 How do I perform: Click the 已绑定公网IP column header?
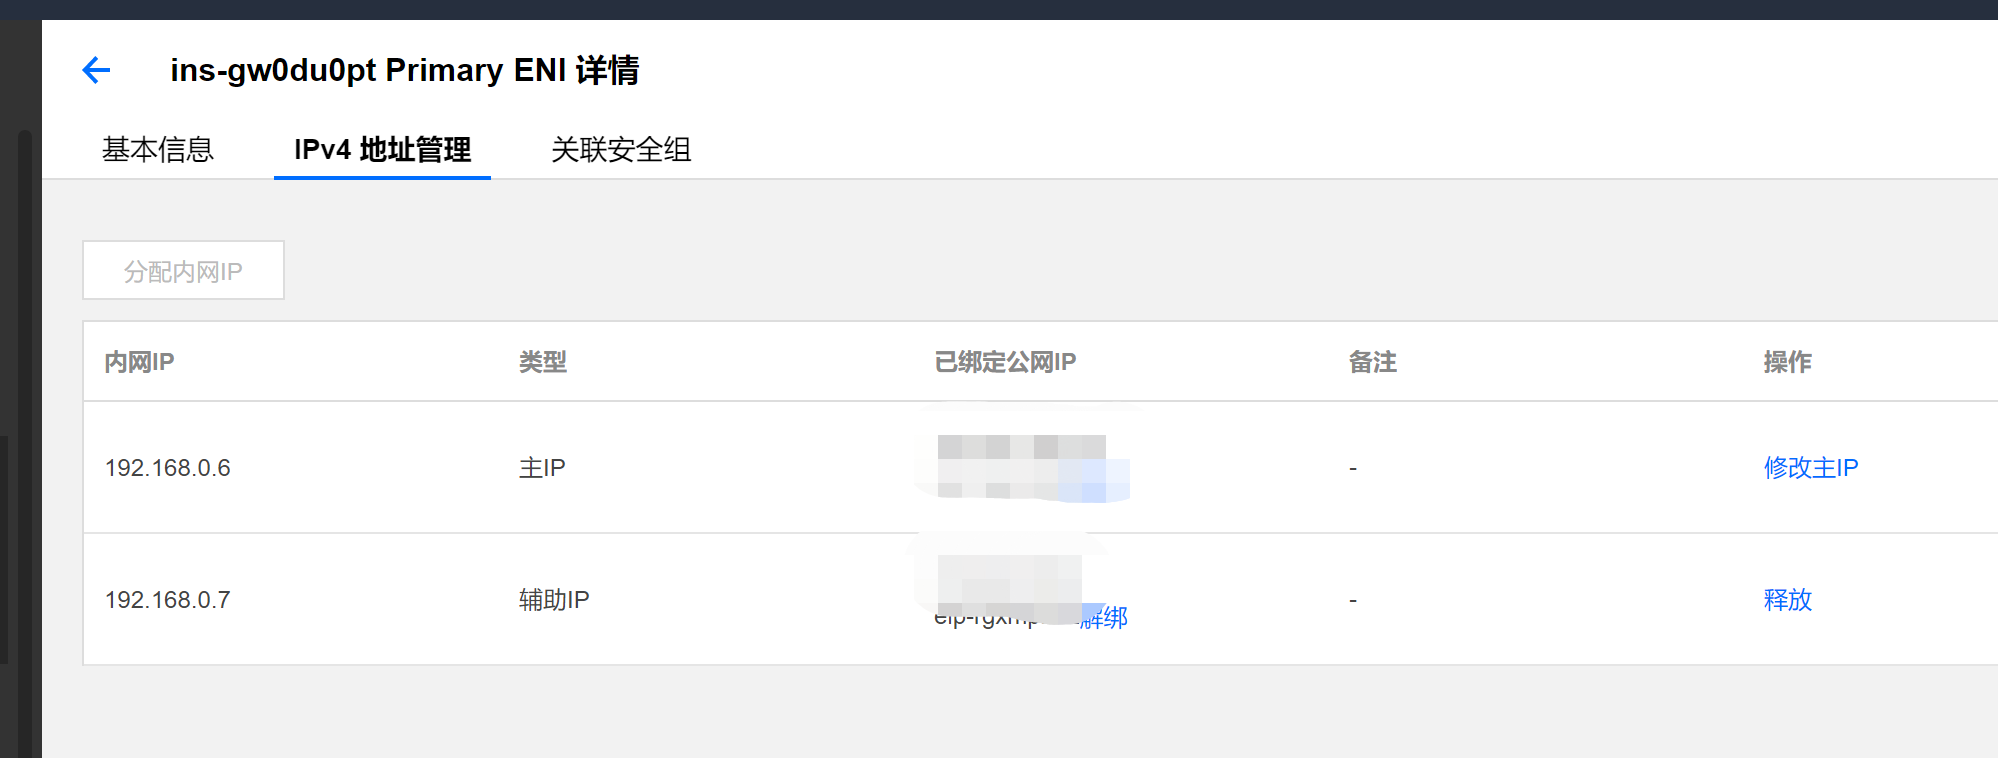coord(1005,362)
